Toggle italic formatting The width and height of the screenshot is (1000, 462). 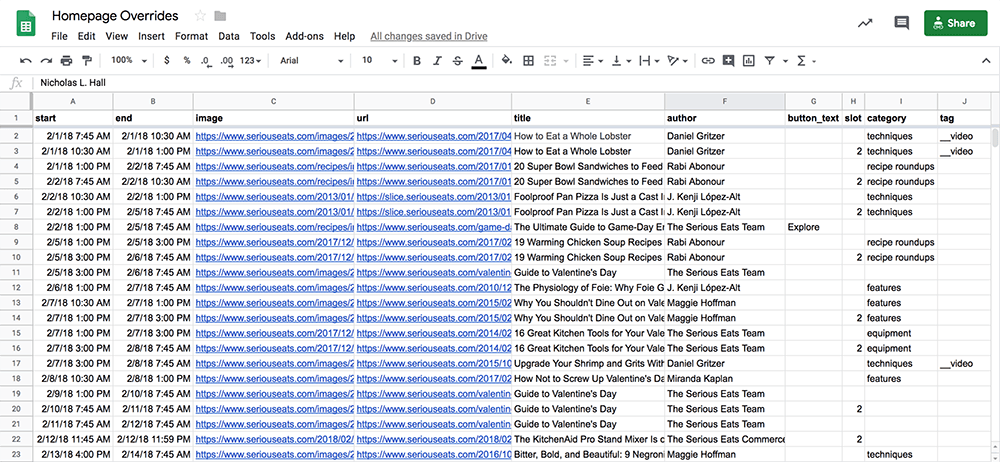437,61
